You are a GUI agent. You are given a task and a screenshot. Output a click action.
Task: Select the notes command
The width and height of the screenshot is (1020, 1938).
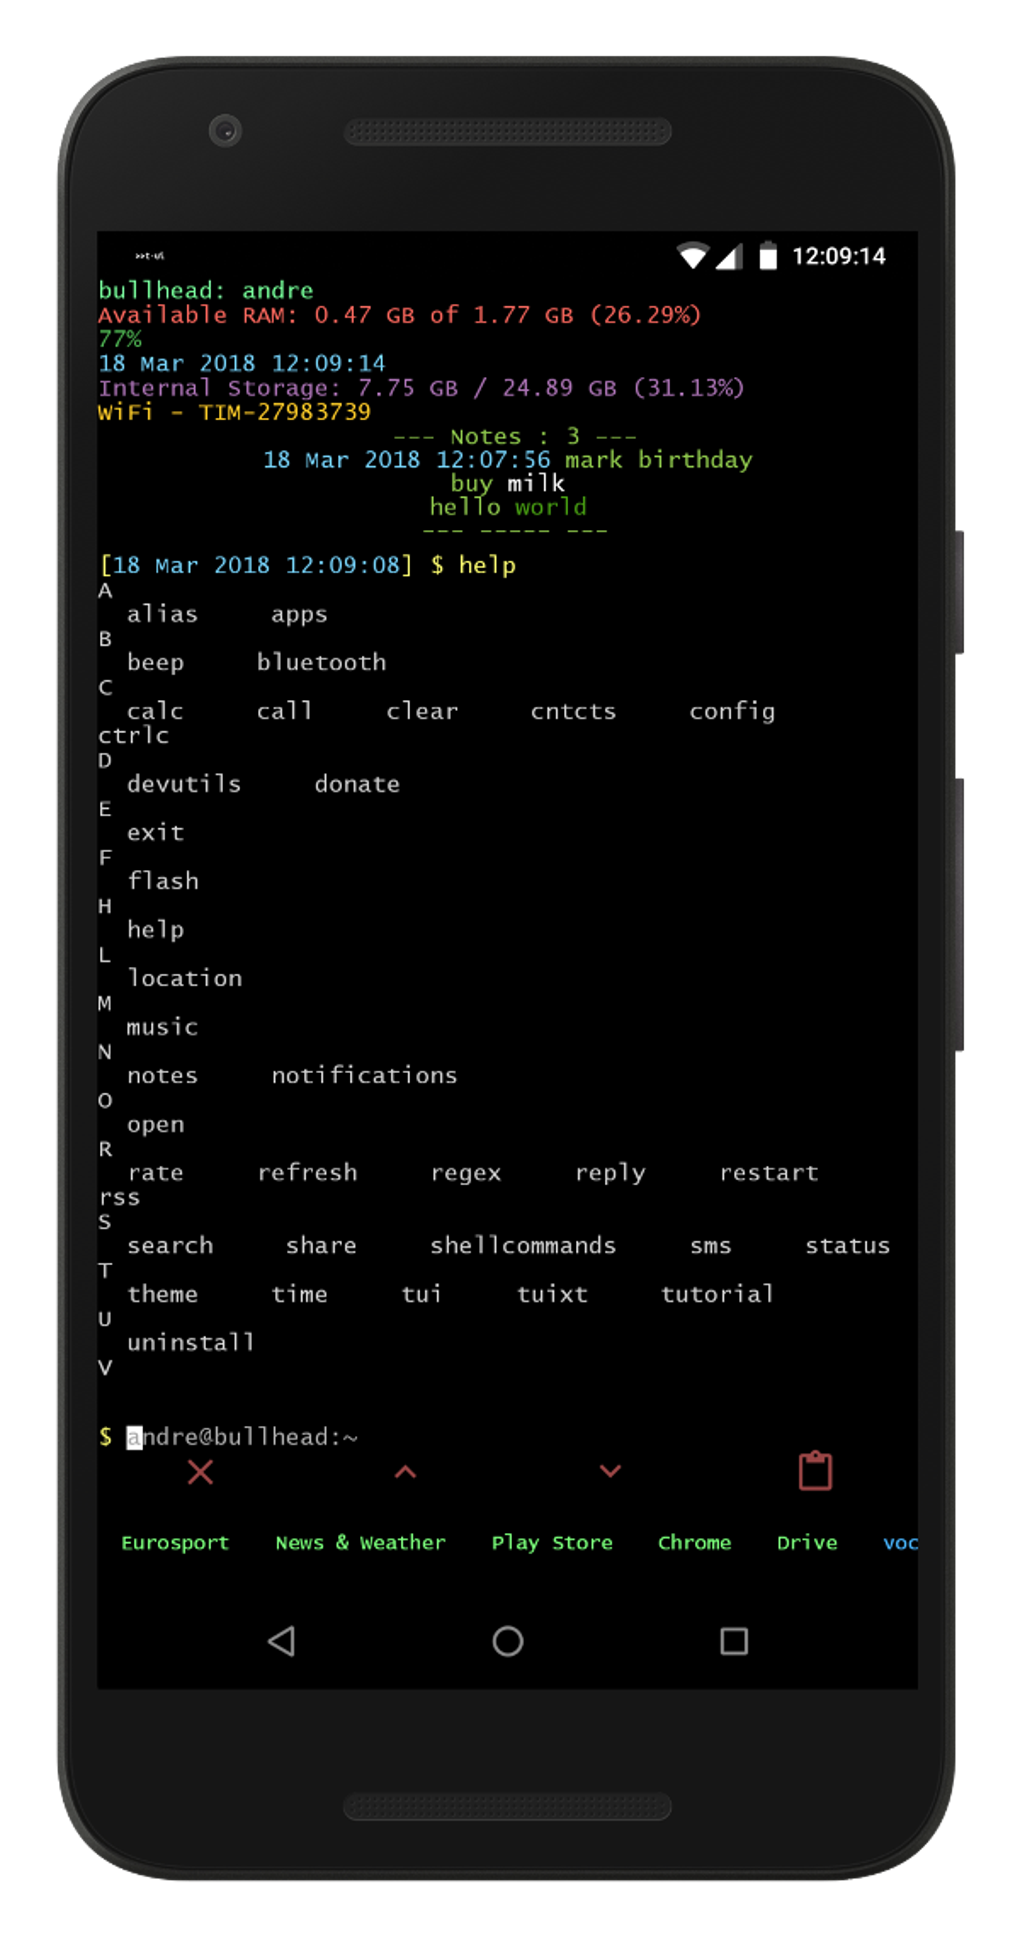(x=162, y=1075)
